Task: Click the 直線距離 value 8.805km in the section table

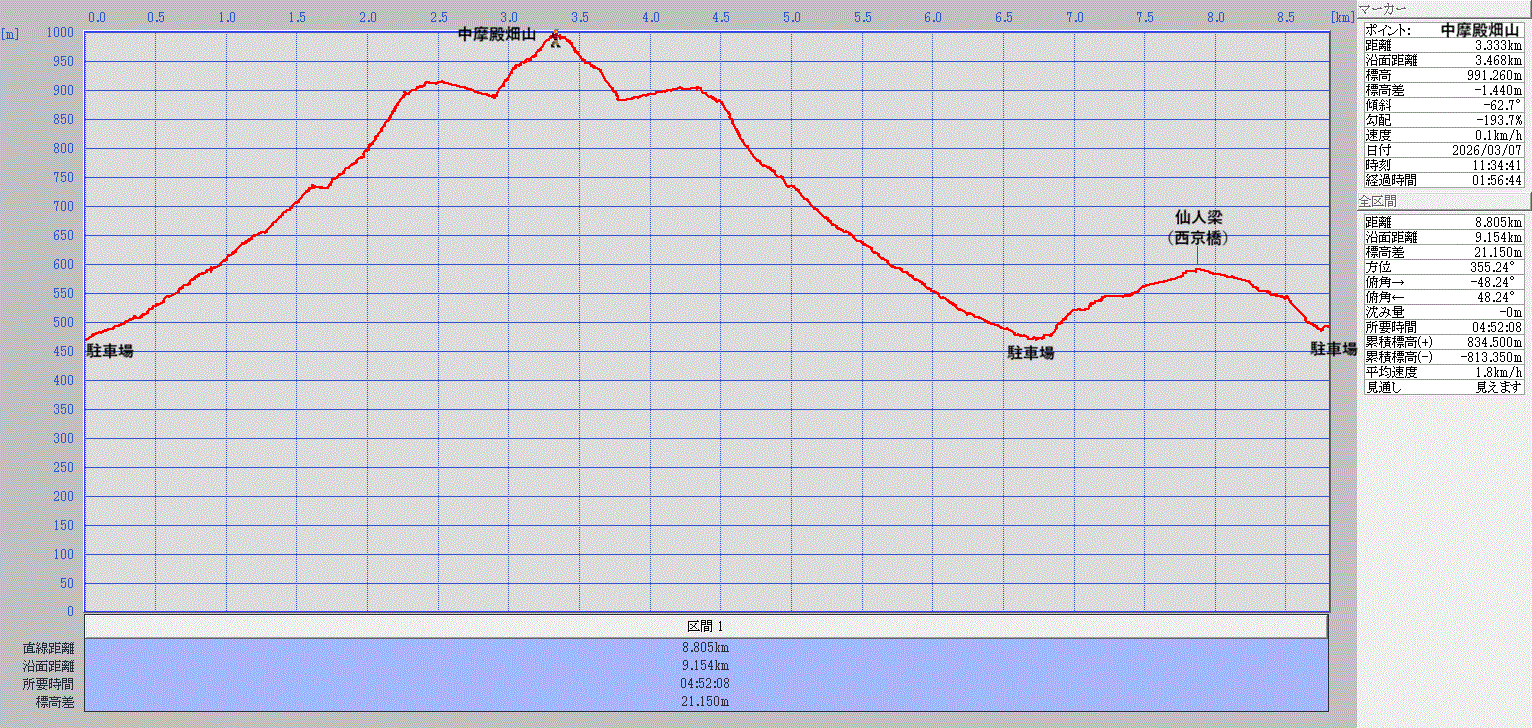Action: coord(706,648)
